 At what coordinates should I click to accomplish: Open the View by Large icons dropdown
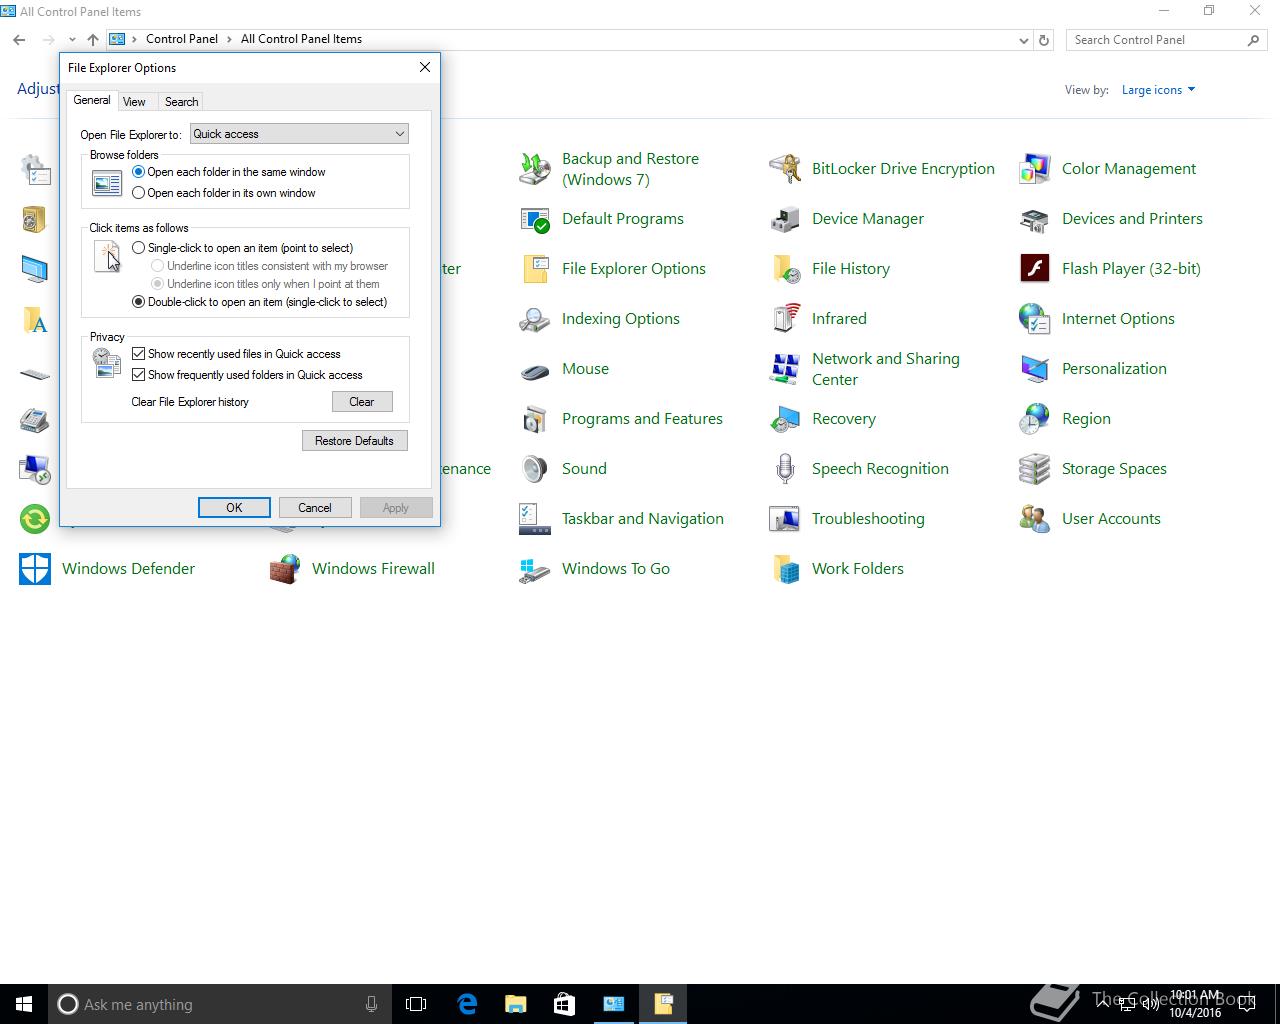(1158, 90)
